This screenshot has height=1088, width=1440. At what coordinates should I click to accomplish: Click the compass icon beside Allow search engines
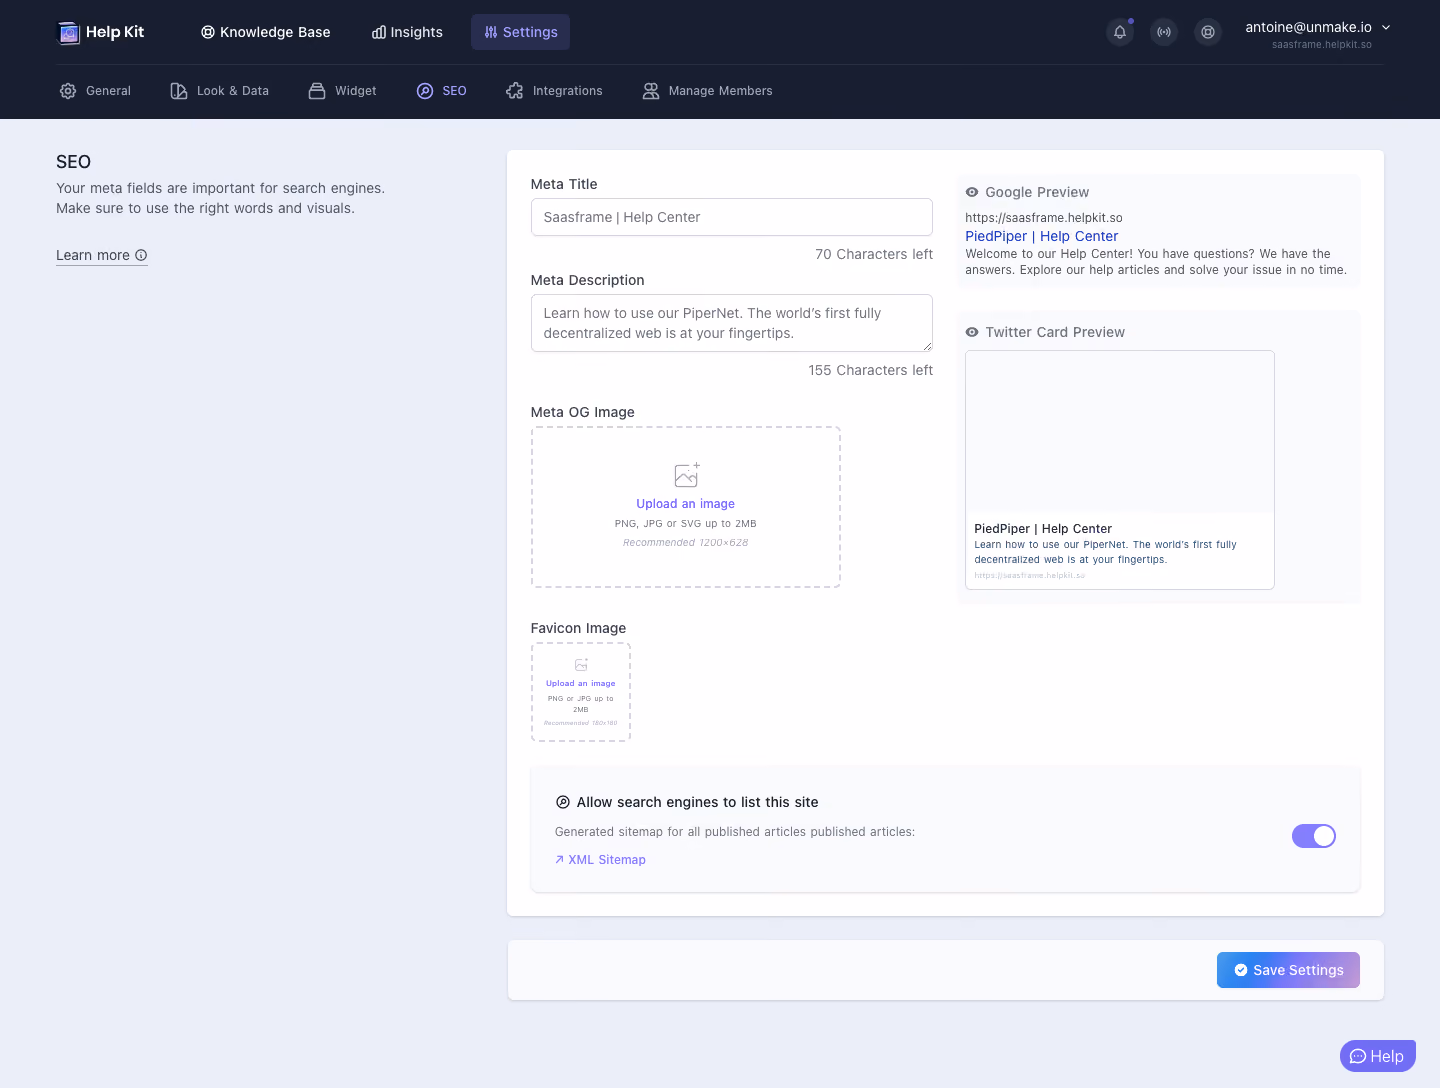(x=563, y=802)
